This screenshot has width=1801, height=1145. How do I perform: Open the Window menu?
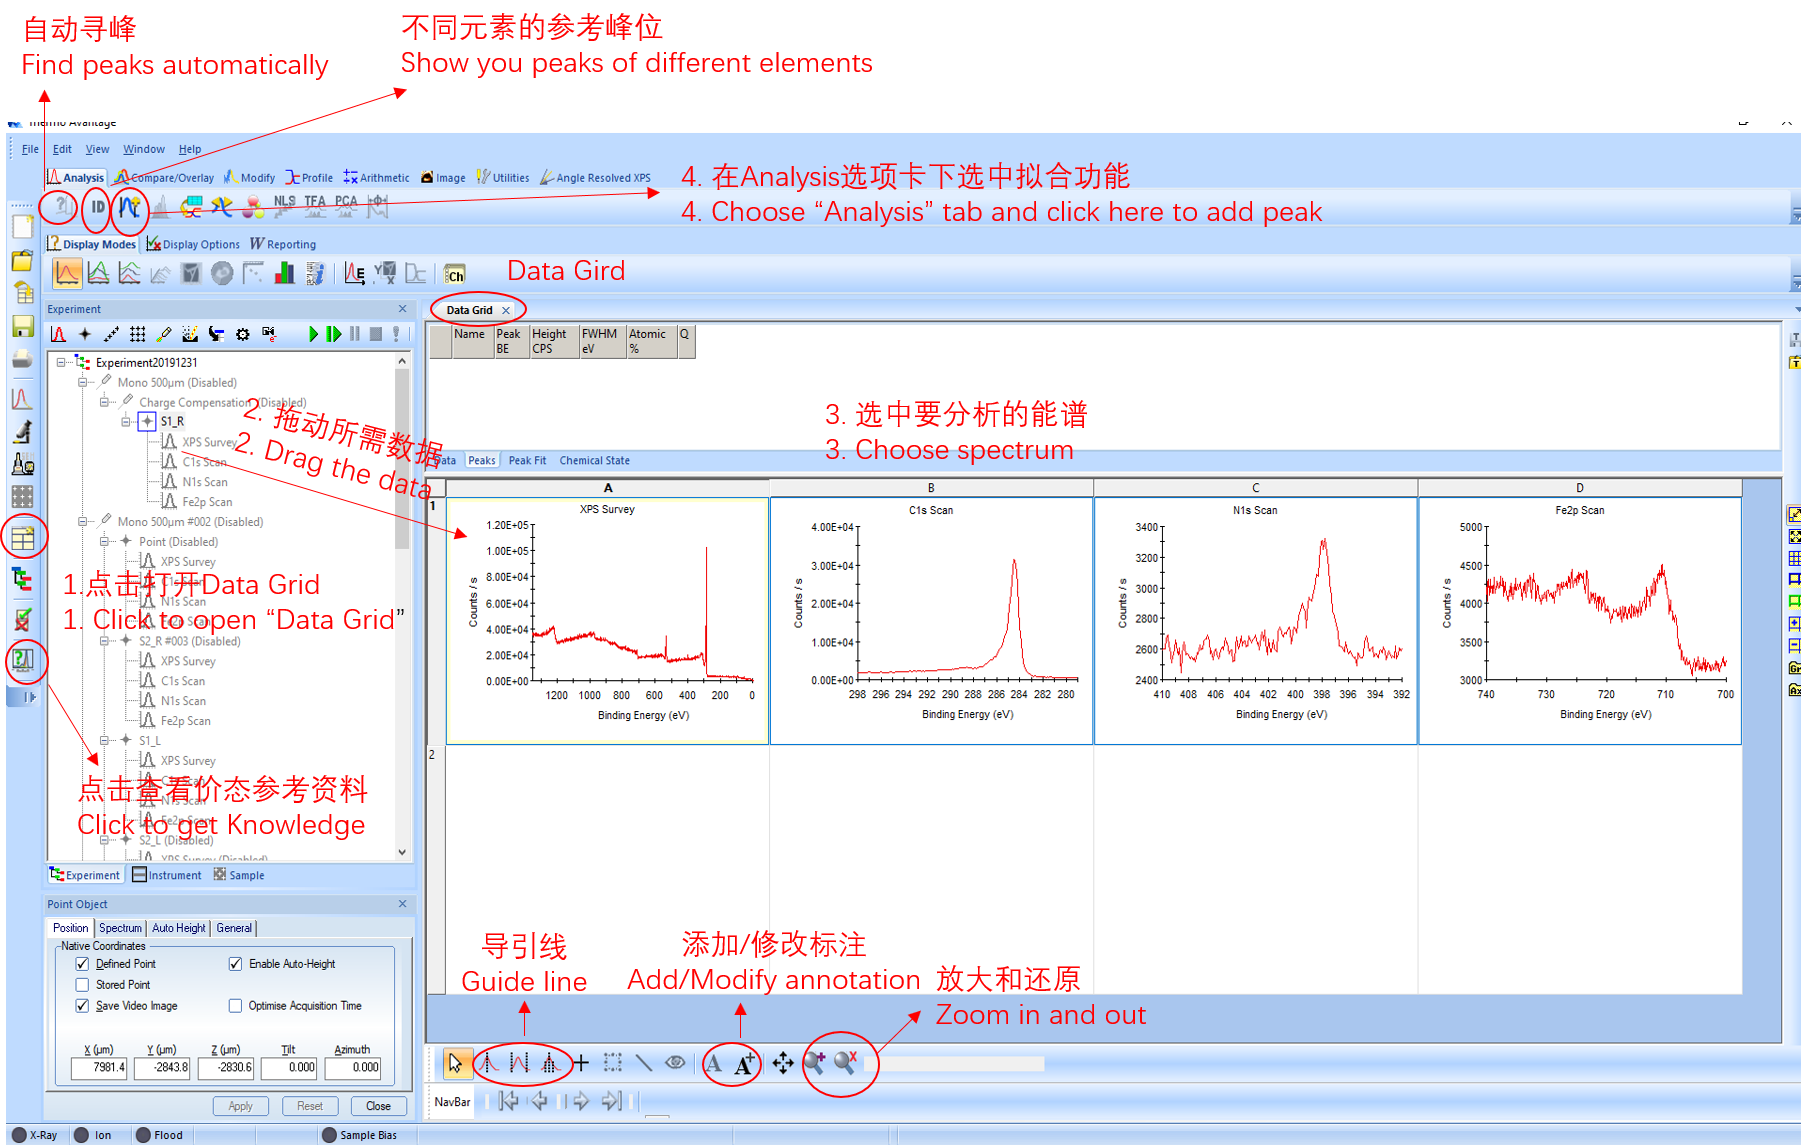tap(143, 149)
